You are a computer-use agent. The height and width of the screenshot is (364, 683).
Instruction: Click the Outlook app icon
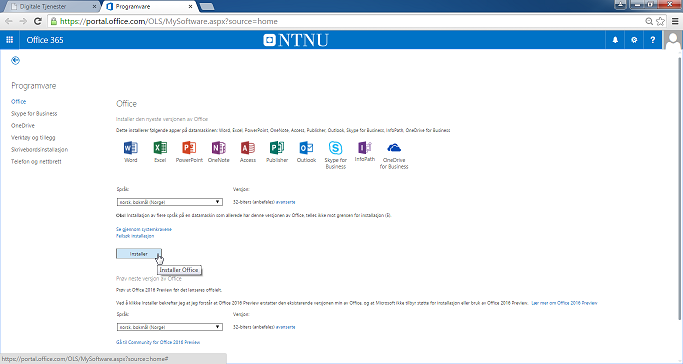(306, 148)
